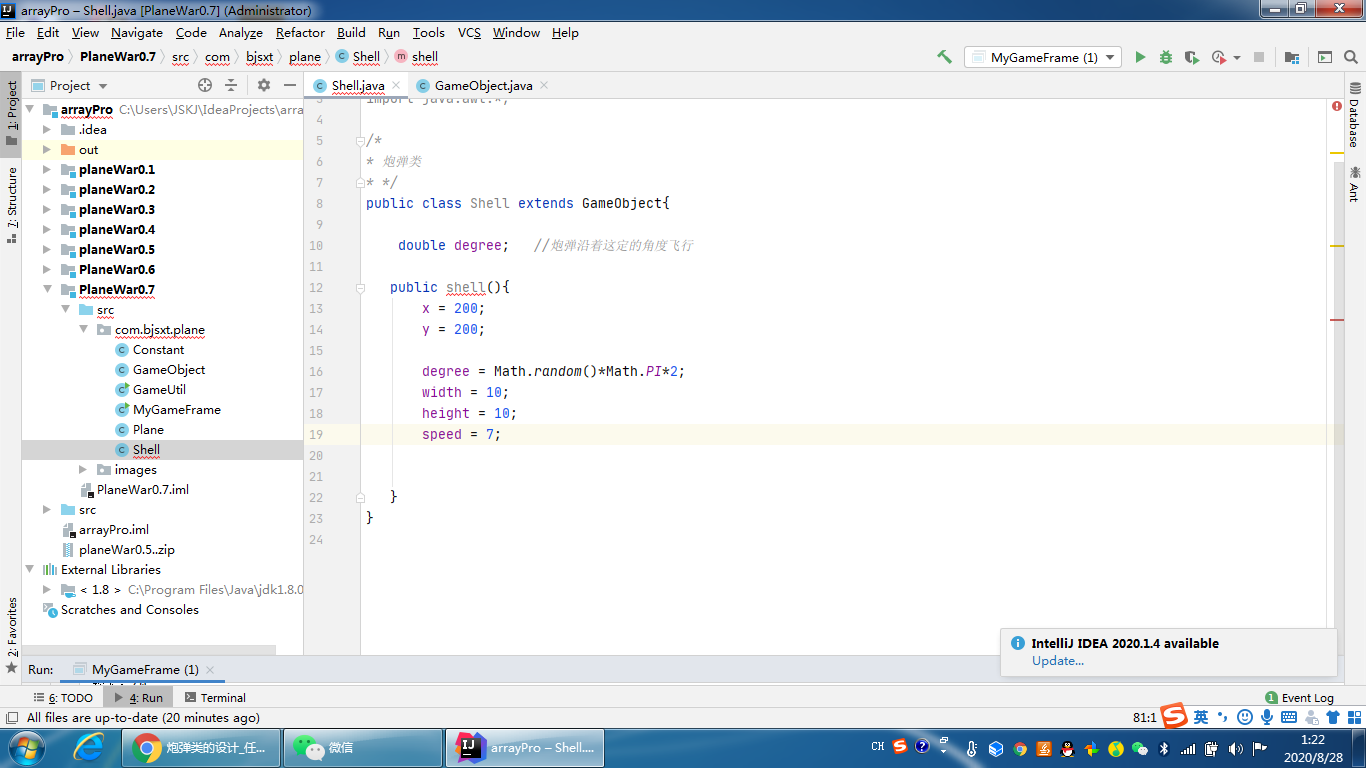Close the MyGameFrame (1) run tab
The width and height of the screenshot is (1366, 768).
pos(210,669)
